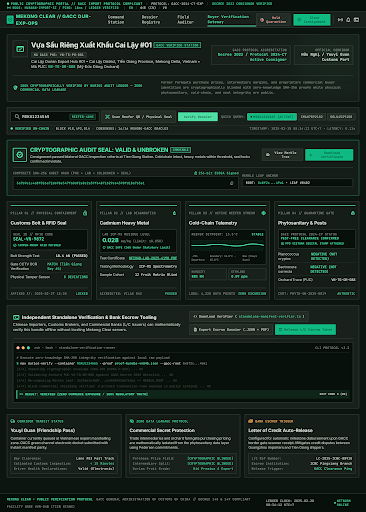This screenshot has height=512, width=366.
Task: Click the flask icon on Pillar 02 card
Action: click(x=174, y=213)
